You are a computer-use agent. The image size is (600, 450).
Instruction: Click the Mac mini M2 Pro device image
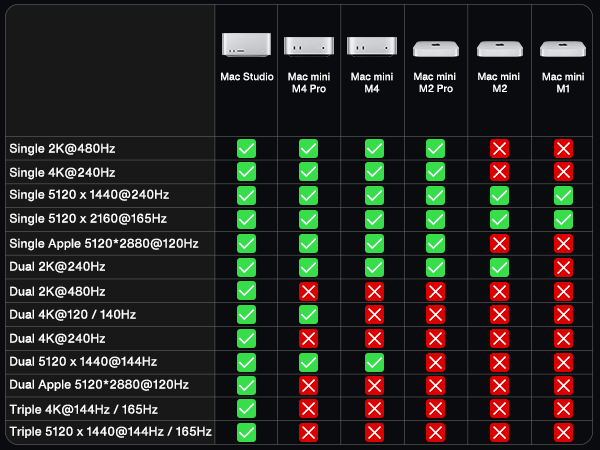(x=436, y=49)
